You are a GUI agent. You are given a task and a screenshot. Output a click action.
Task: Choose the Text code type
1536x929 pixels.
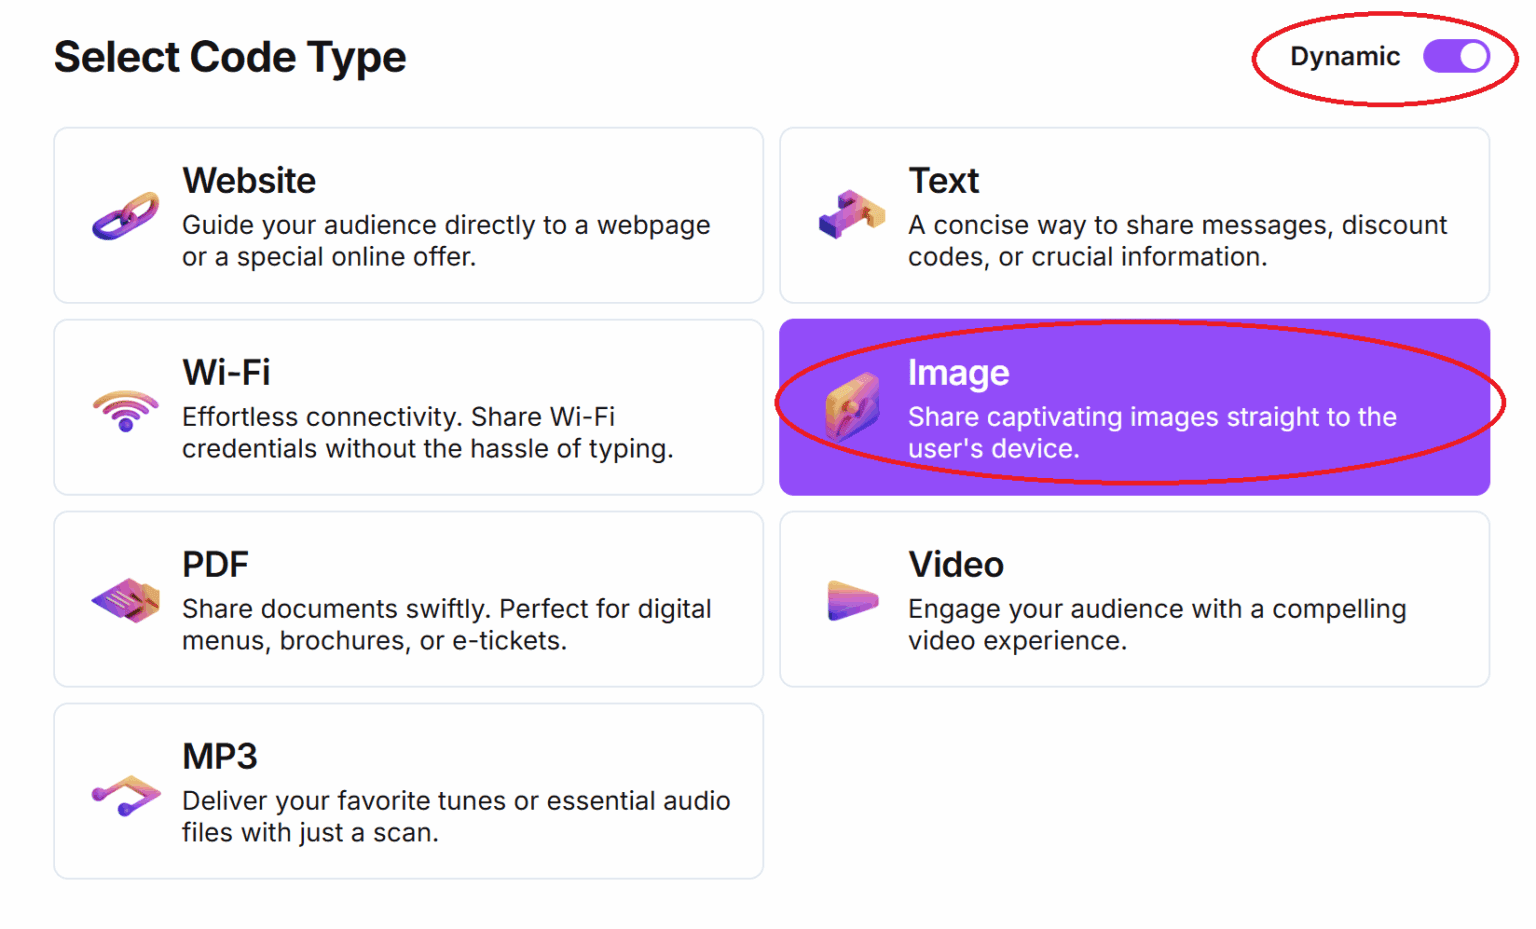click(x=1134, y=213)
